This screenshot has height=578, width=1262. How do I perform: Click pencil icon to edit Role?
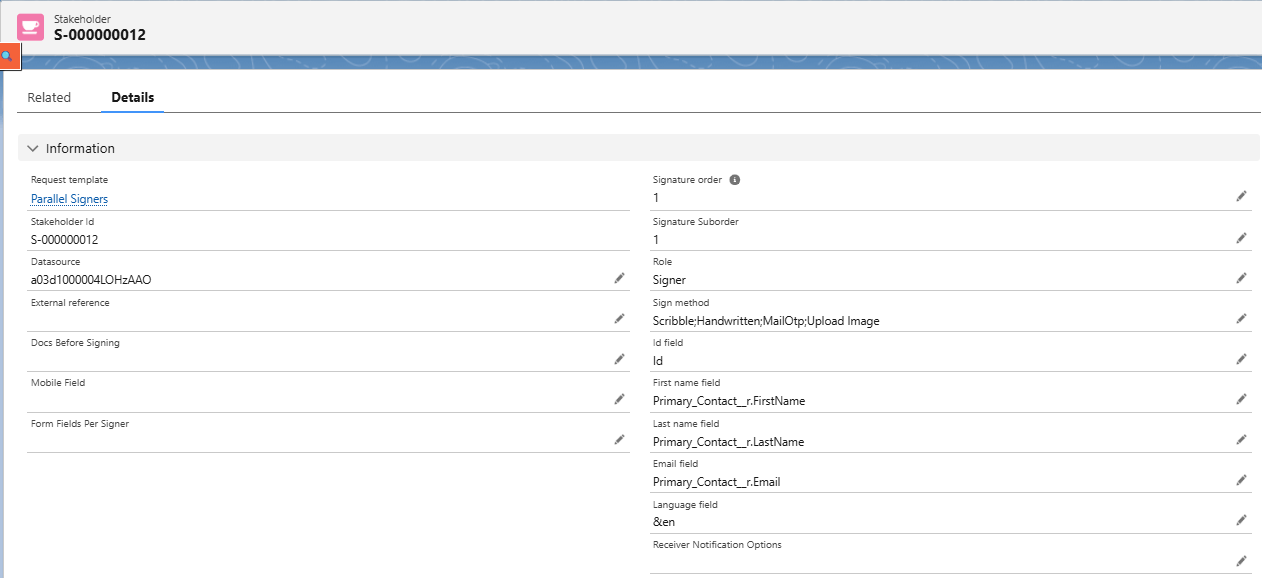1241,278
